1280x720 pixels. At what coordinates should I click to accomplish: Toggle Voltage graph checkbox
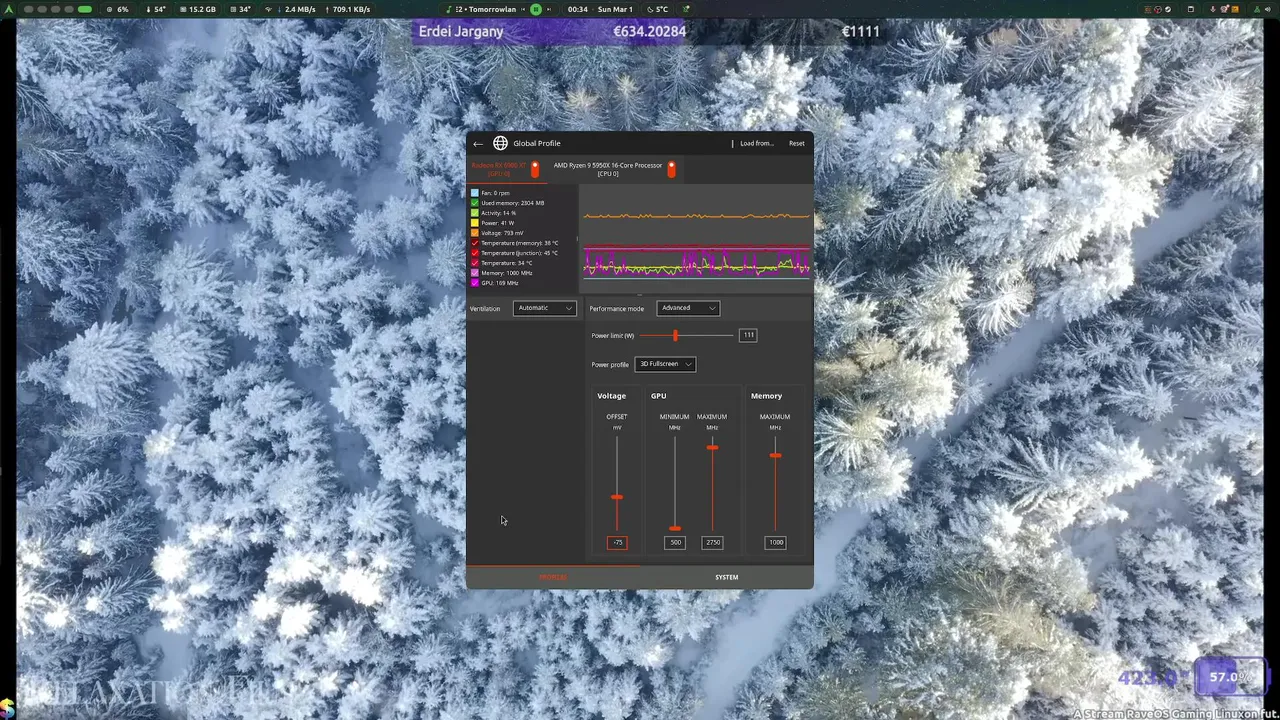[x=475, y=233]
